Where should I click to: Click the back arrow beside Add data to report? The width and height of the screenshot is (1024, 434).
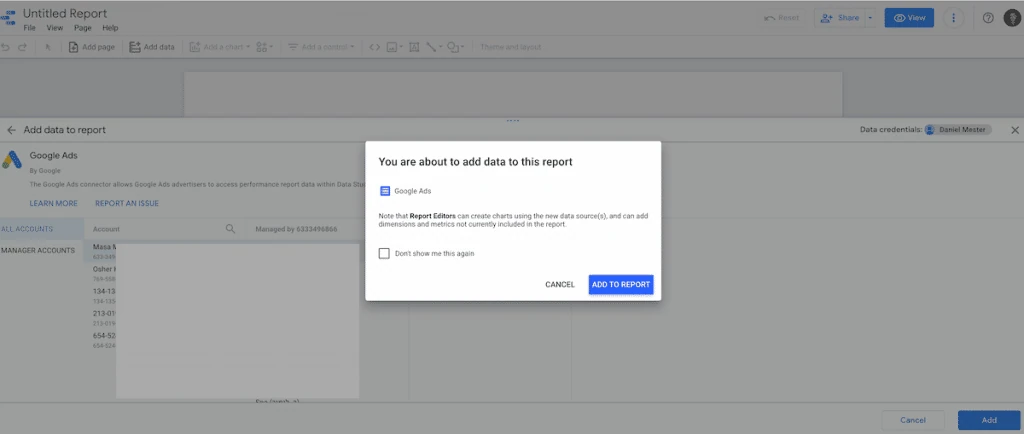11,130
